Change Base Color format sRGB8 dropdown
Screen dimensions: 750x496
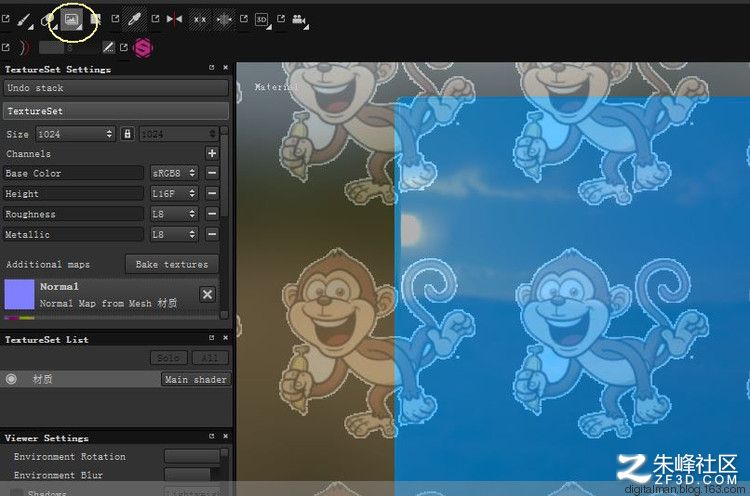pyautogui.click(x=174, y=173)
